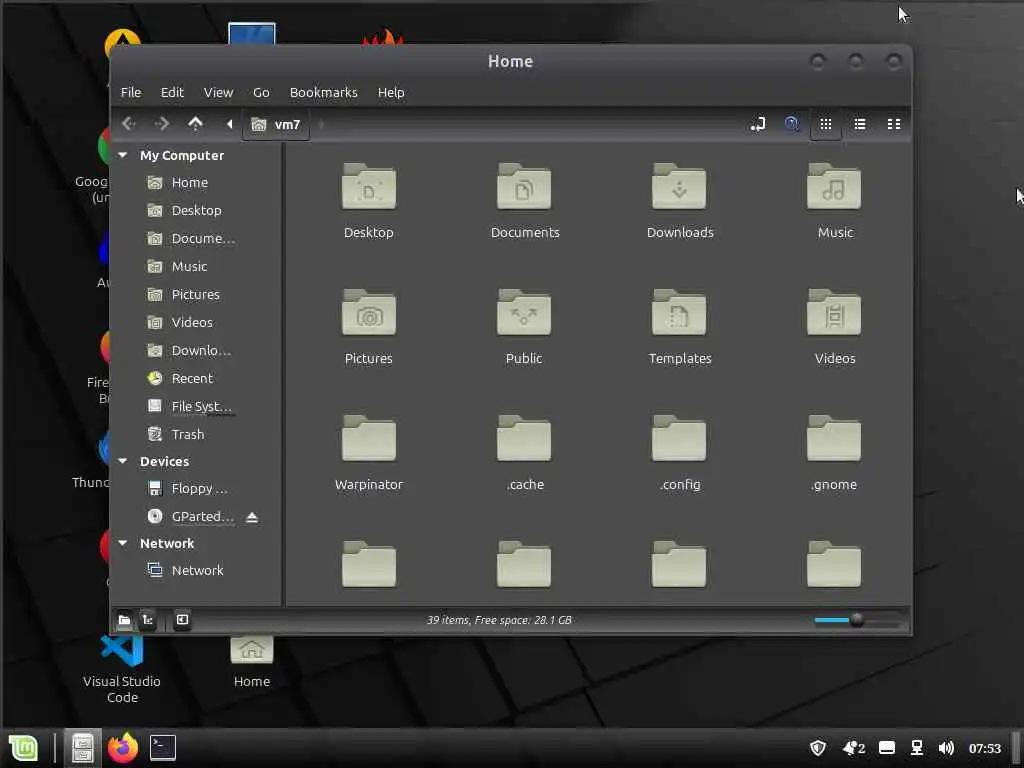
Task: Open the Downloads folder icon
Action: click(x=679, y=187)
